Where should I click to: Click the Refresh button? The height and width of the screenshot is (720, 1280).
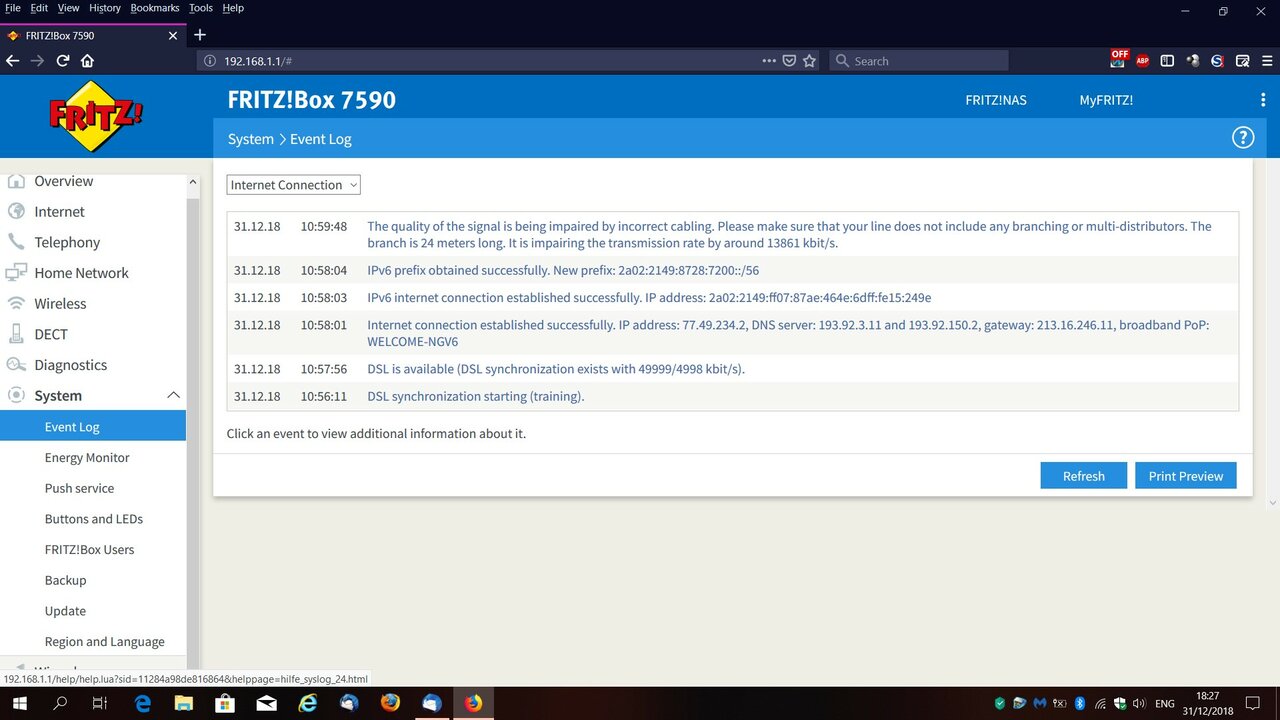point(1083,476)
